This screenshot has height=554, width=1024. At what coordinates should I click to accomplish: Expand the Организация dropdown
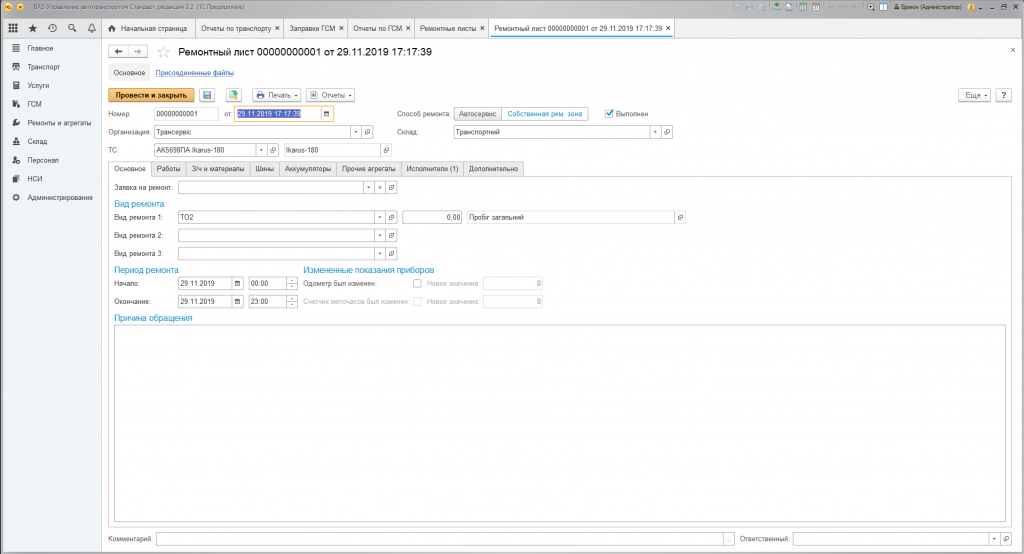[x=356, y=132]
